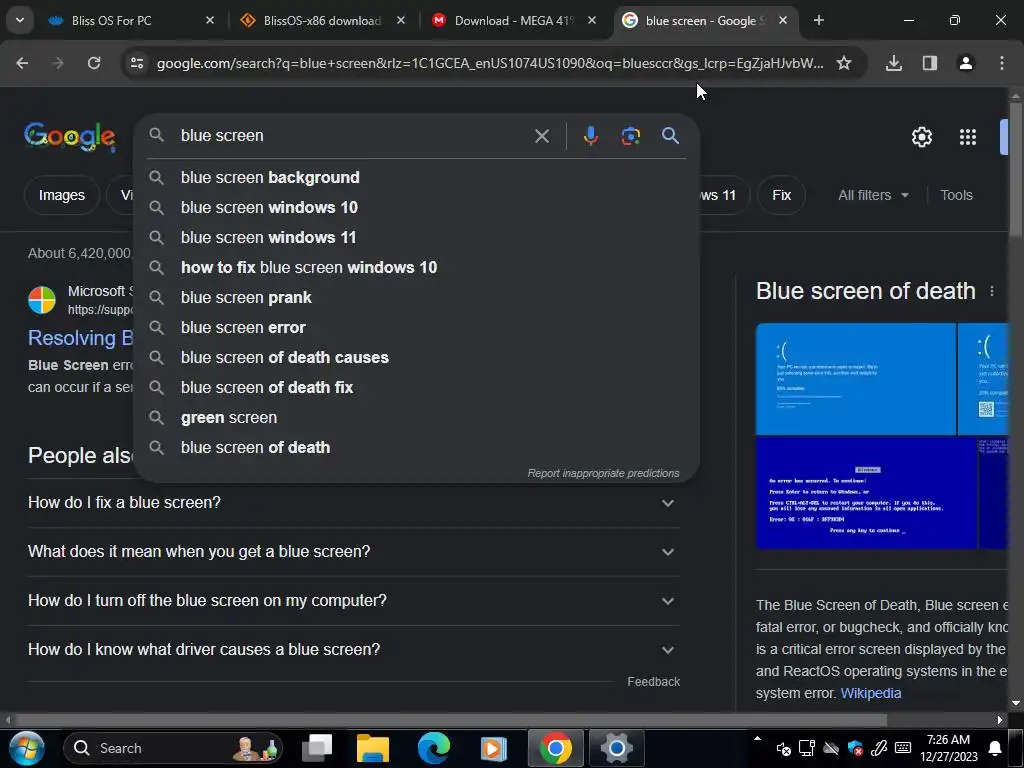This screenshot has height=768, width=1024.
Task: Open Windows Start menu orb
Action: pyautogui.click(x=27, y=748)
